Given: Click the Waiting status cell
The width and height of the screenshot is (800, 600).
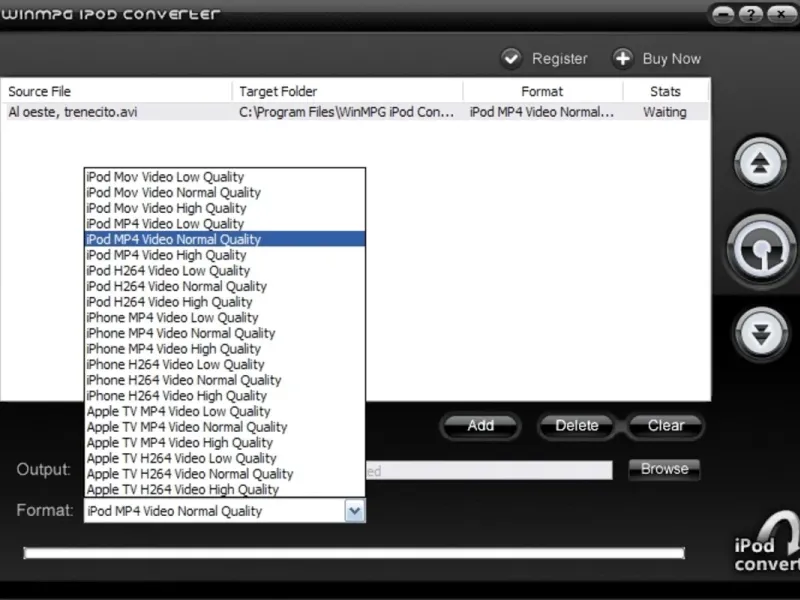Looking at the screenshot, I should click(665, 112).
